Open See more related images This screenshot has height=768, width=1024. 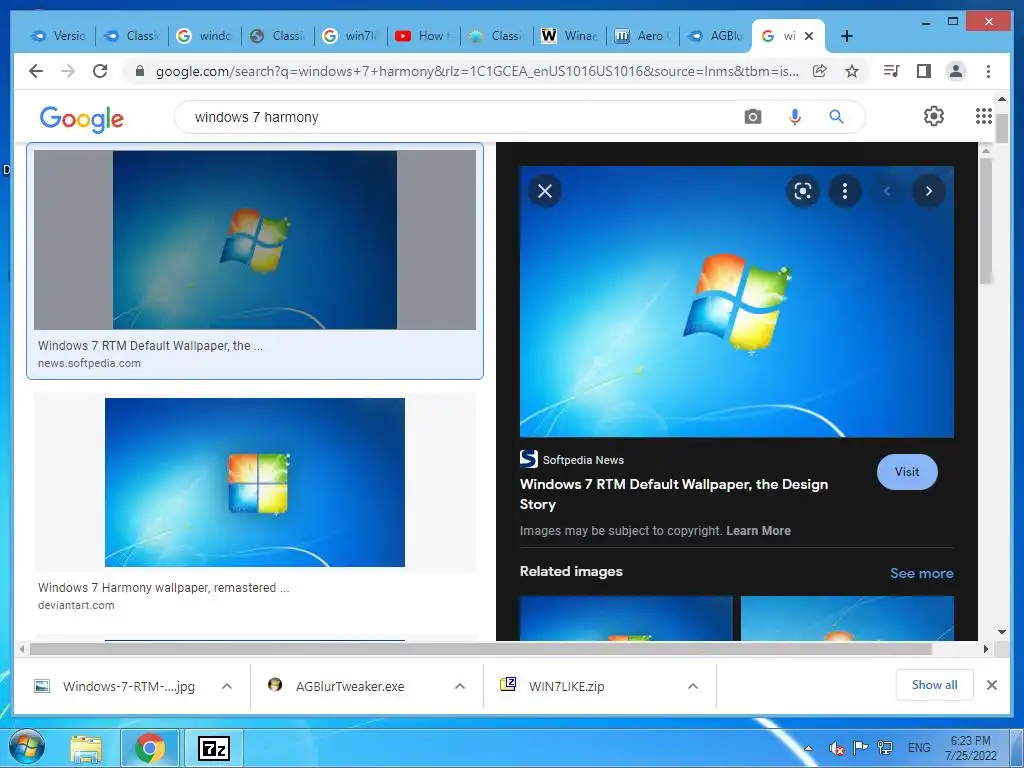(921, 573)
